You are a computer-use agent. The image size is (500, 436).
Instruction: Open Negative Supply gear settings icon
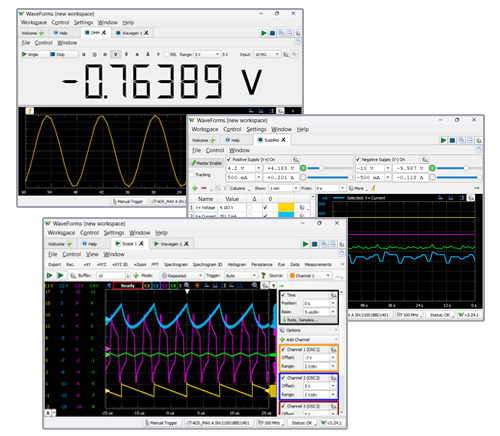click(x=424, y=159)
